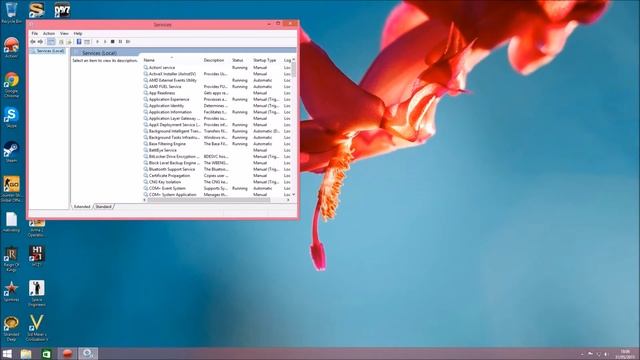Open the Recycle Bin desktop icon

(x=11, y=12)
